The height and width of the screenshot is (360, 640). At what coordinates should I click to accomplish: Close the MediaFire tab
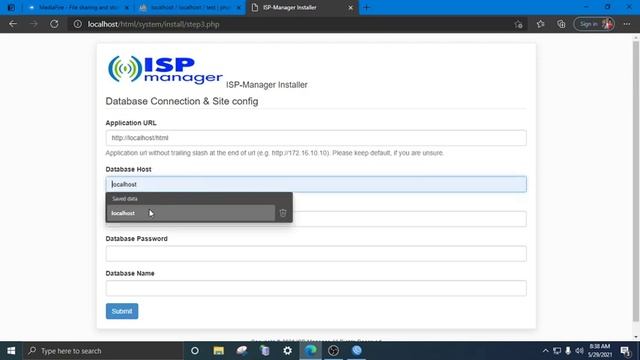click(x=126, y=7)
